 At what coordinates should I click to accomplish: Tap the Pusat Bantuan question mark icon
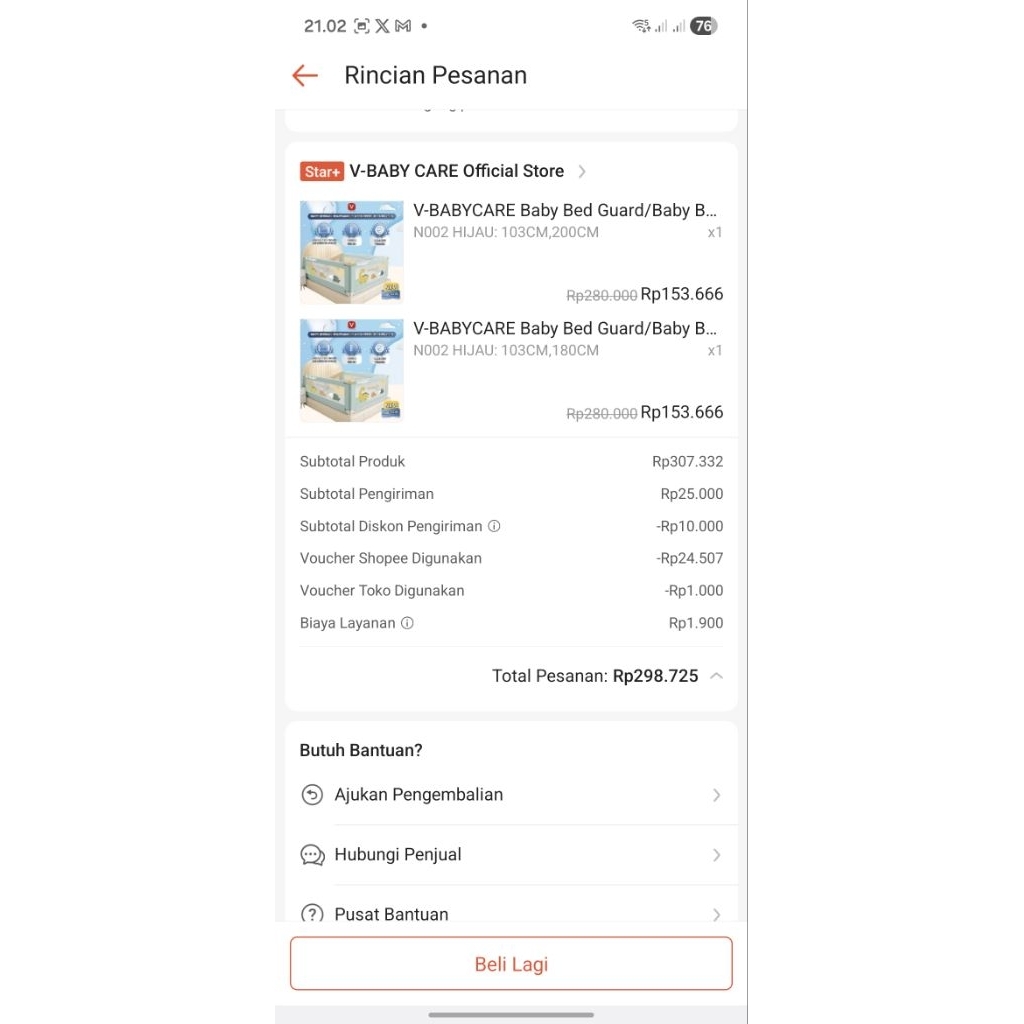click(x=312, y=913)
